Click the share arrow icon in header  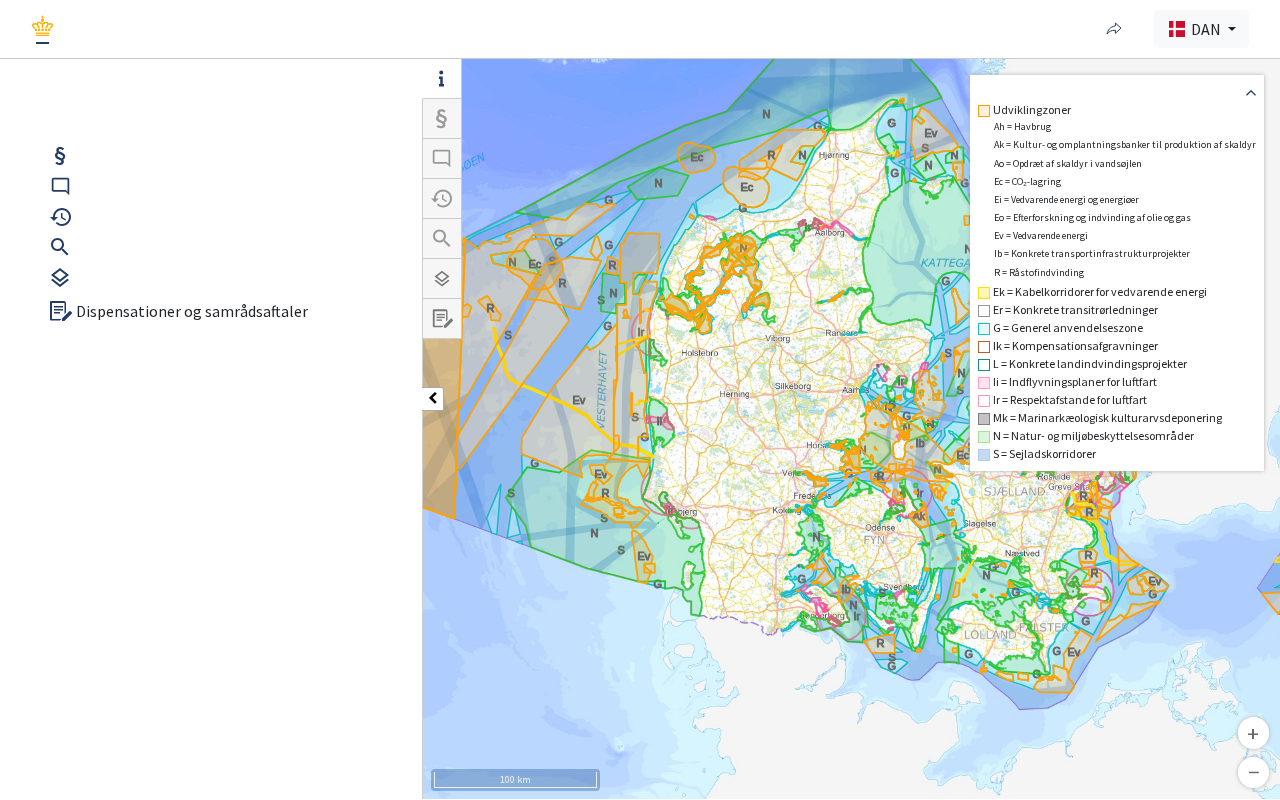(x=1114, y=29)
